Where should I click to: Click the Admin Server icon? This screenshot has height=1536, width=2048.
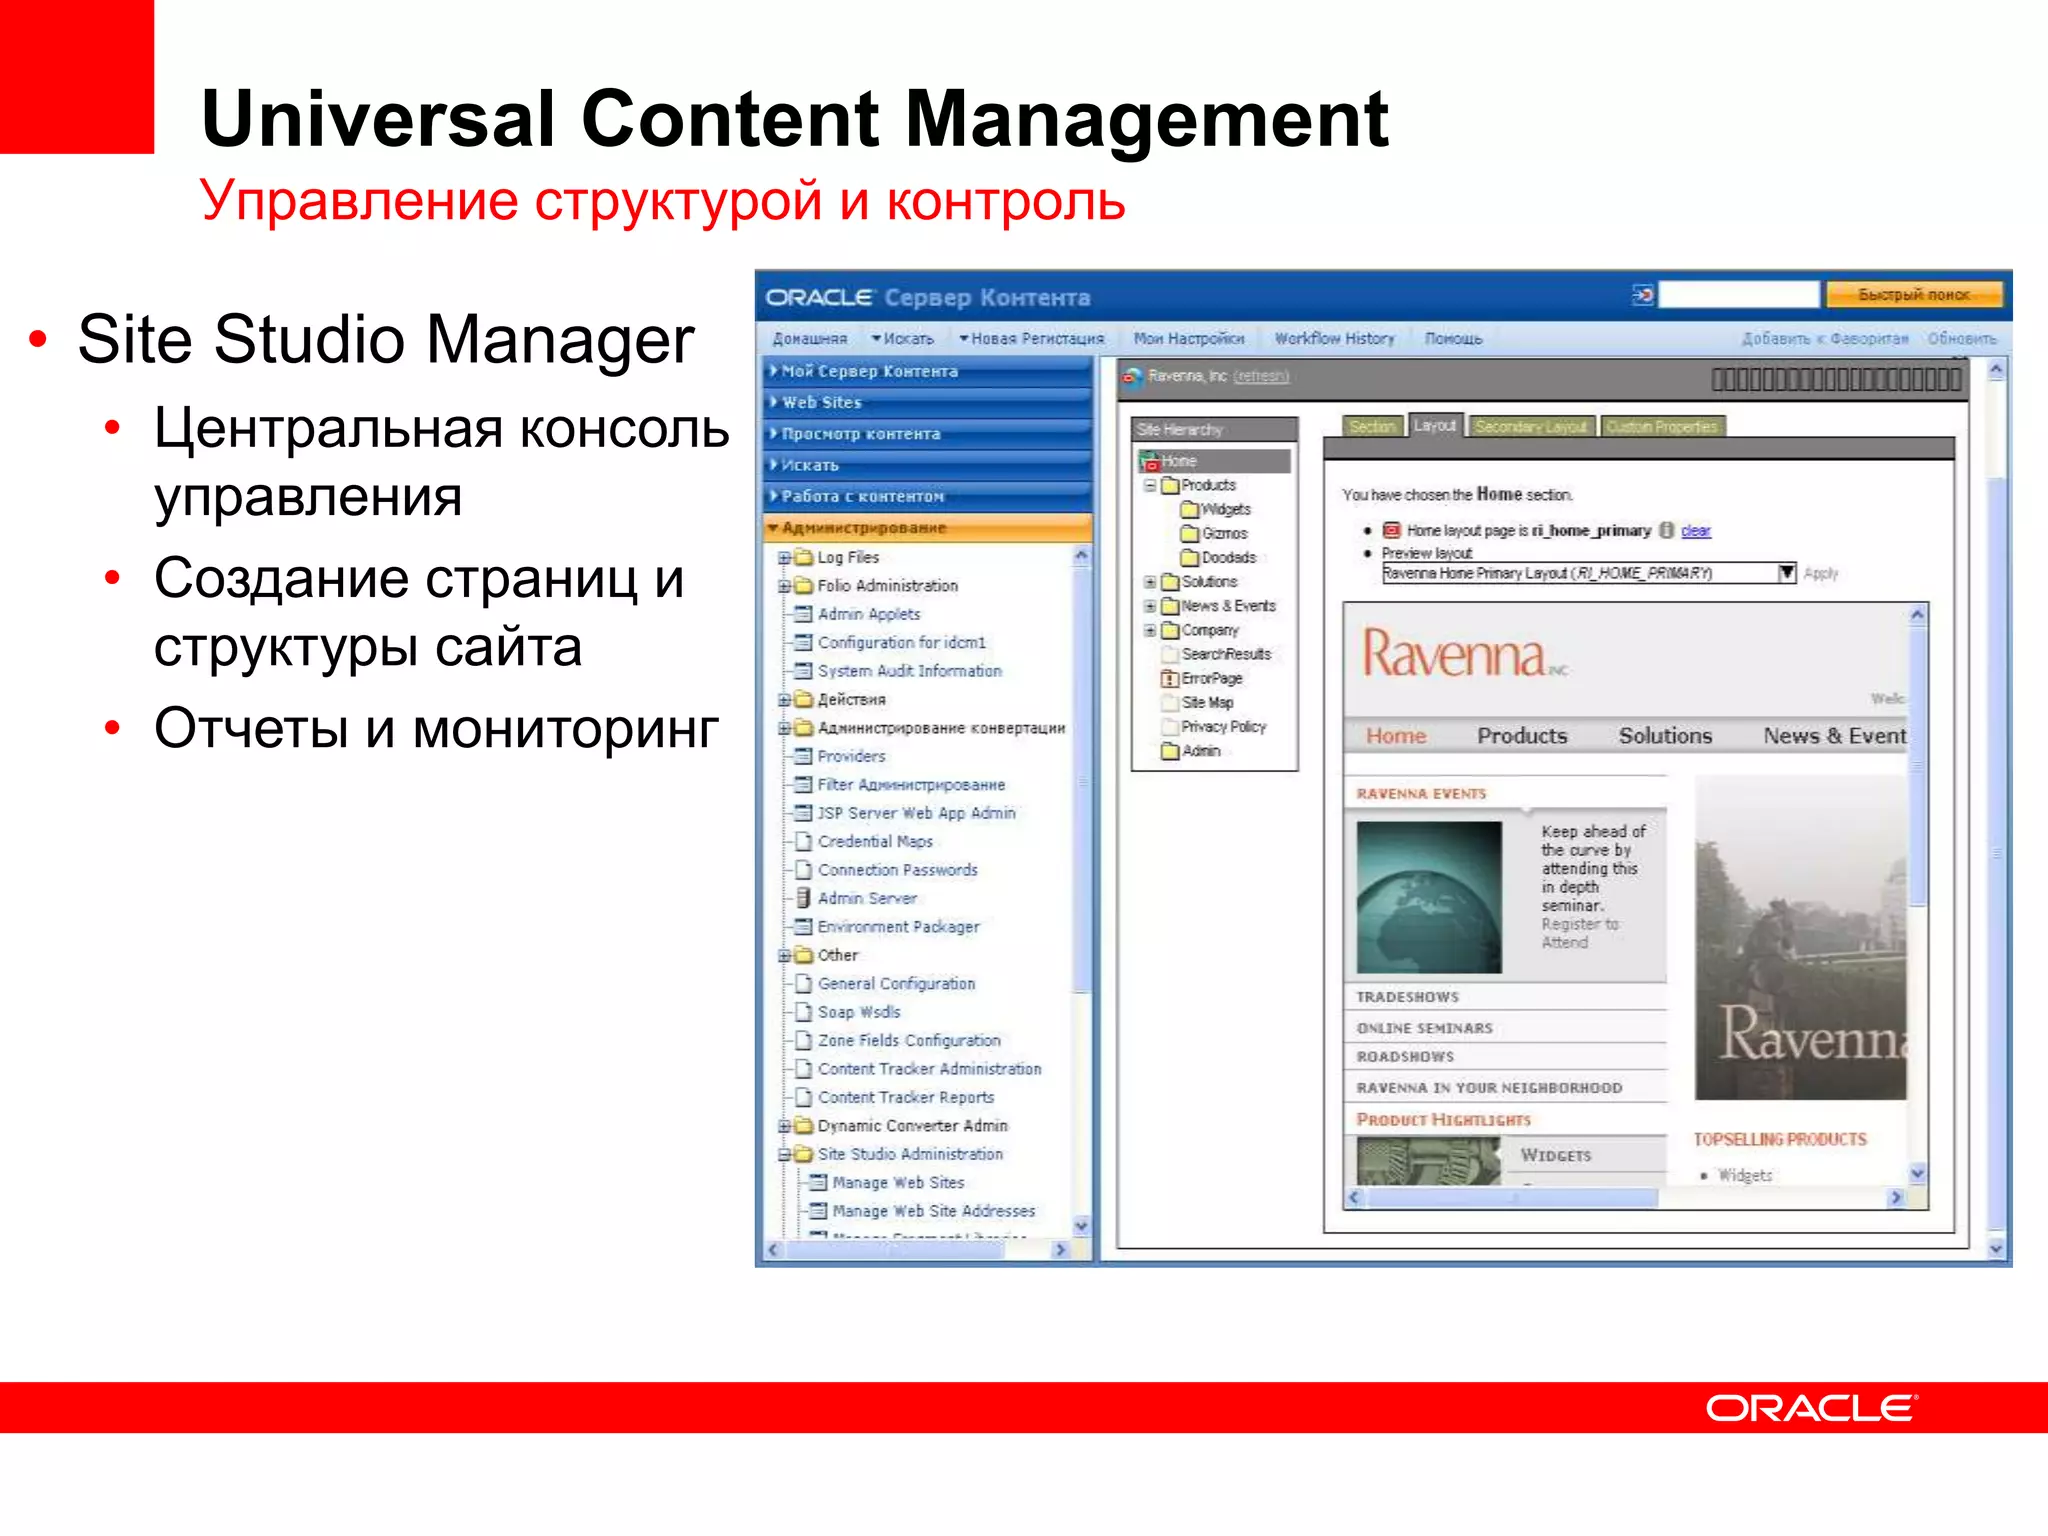click(x=803, y=898)
